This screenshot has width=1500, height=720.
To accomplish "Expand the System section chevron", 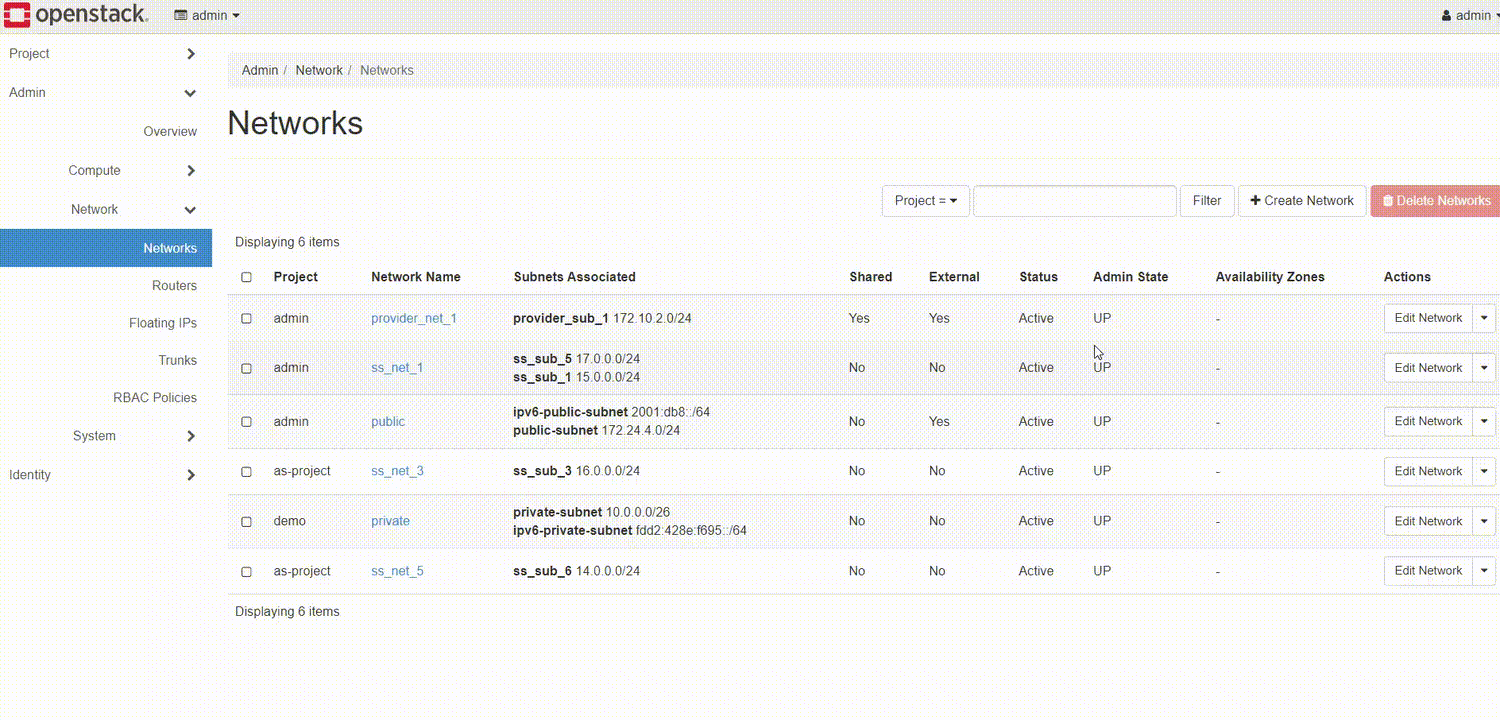I will click(191, 436).
